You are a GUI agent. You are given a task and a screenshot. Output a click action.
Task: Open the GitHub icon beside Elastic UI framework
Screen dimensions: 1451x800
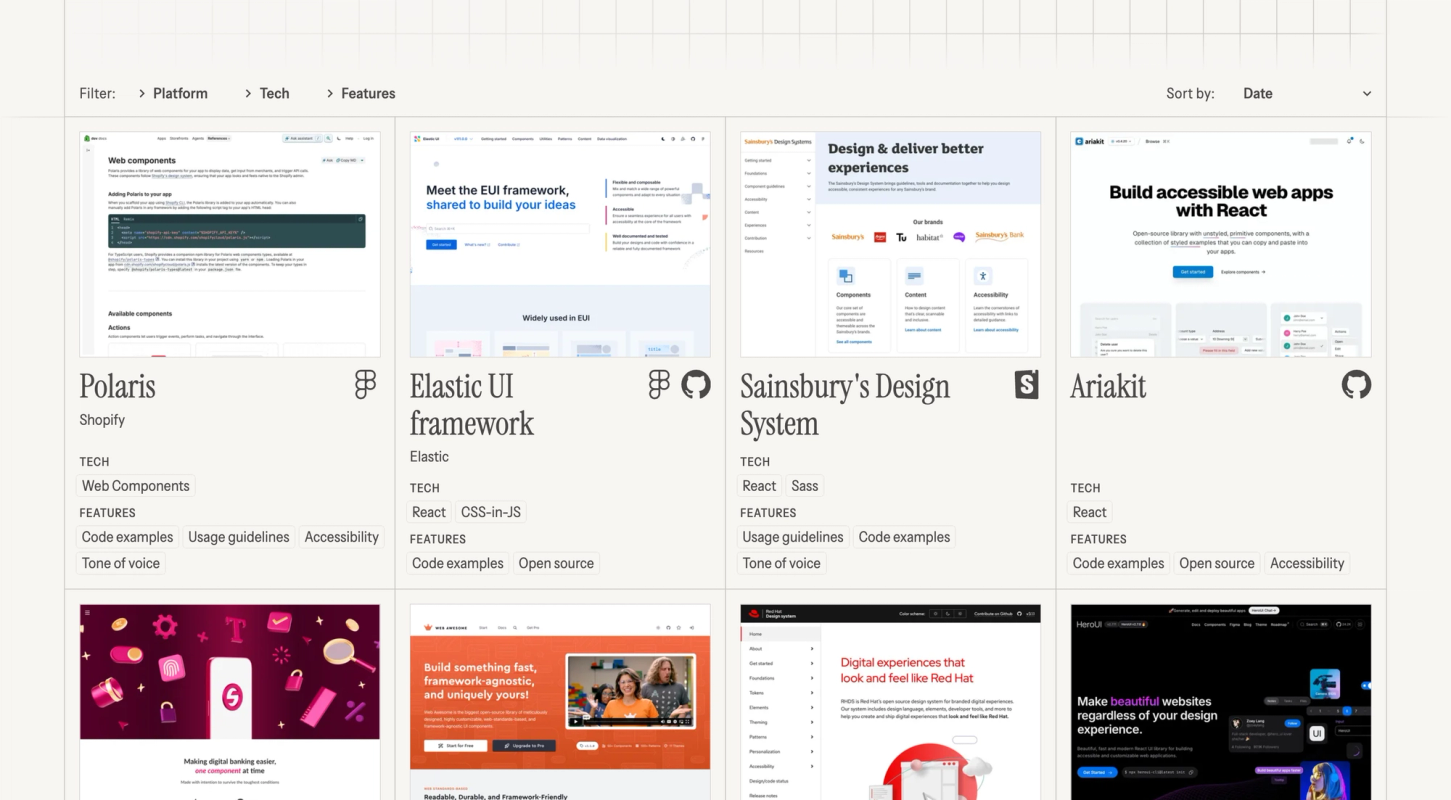coord(696,385)
